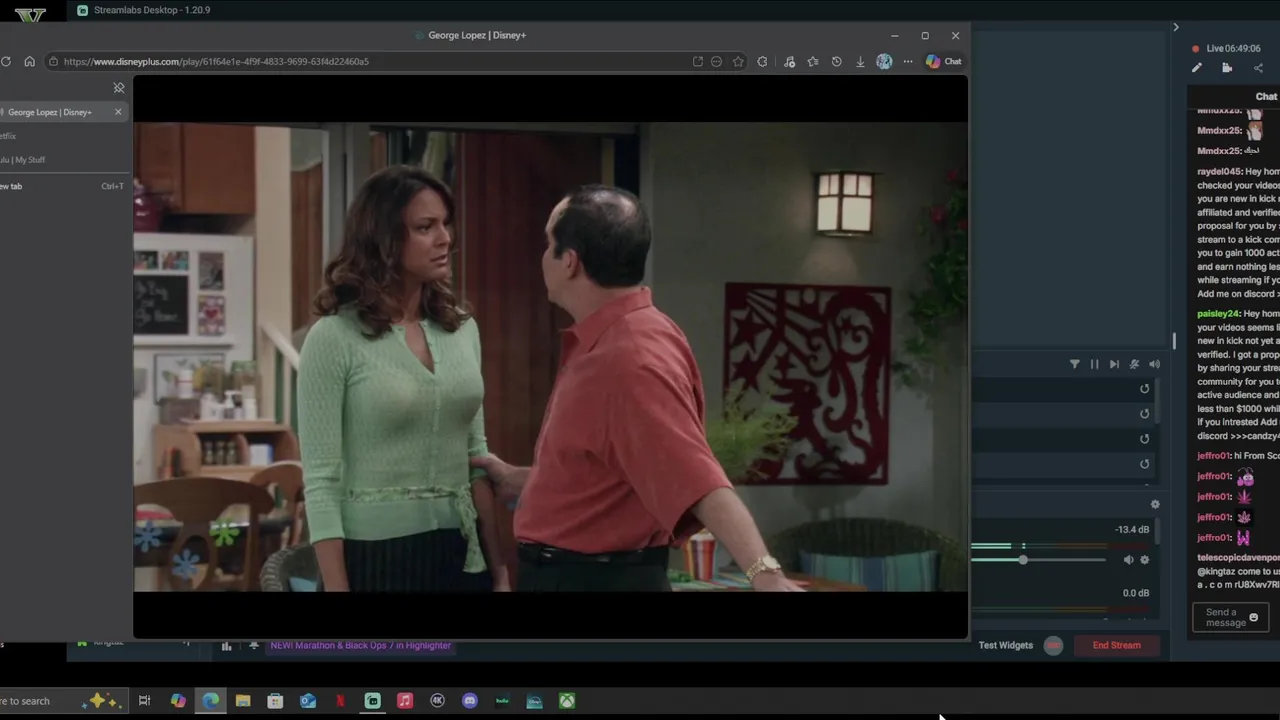Open the chat emoji picker
Viewport: 1280px width, 720px height.
point(1254,617)
